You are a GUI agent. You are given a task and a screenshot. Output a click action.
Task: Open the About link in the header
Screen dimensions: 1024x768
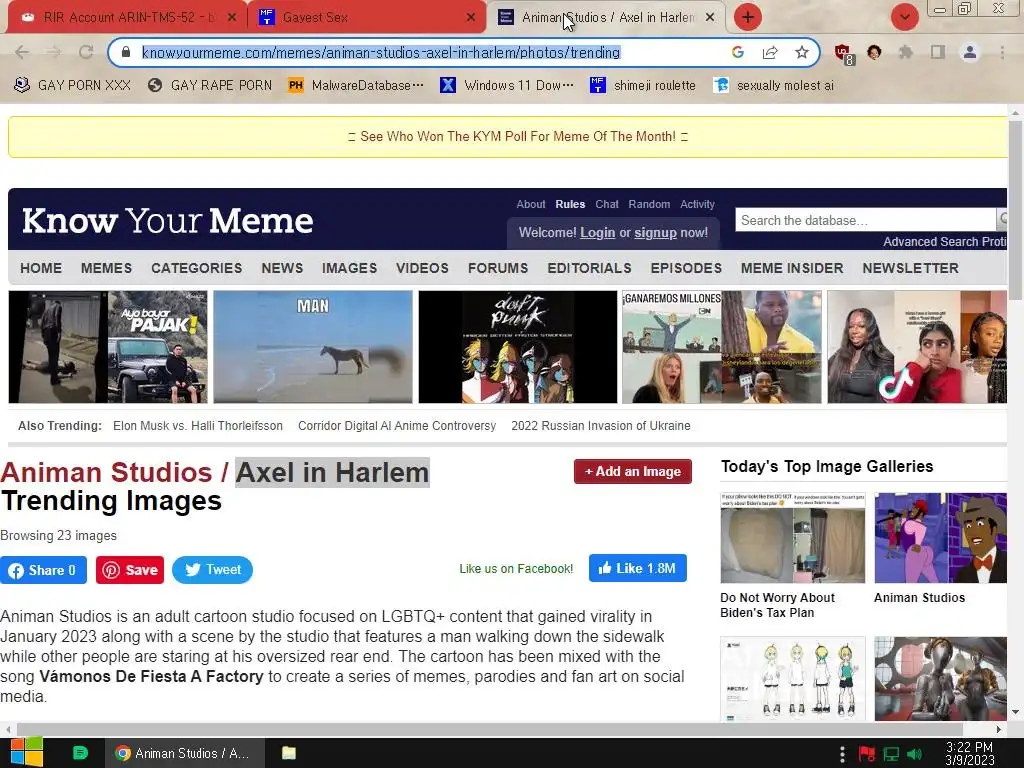(x=530, y=204)
